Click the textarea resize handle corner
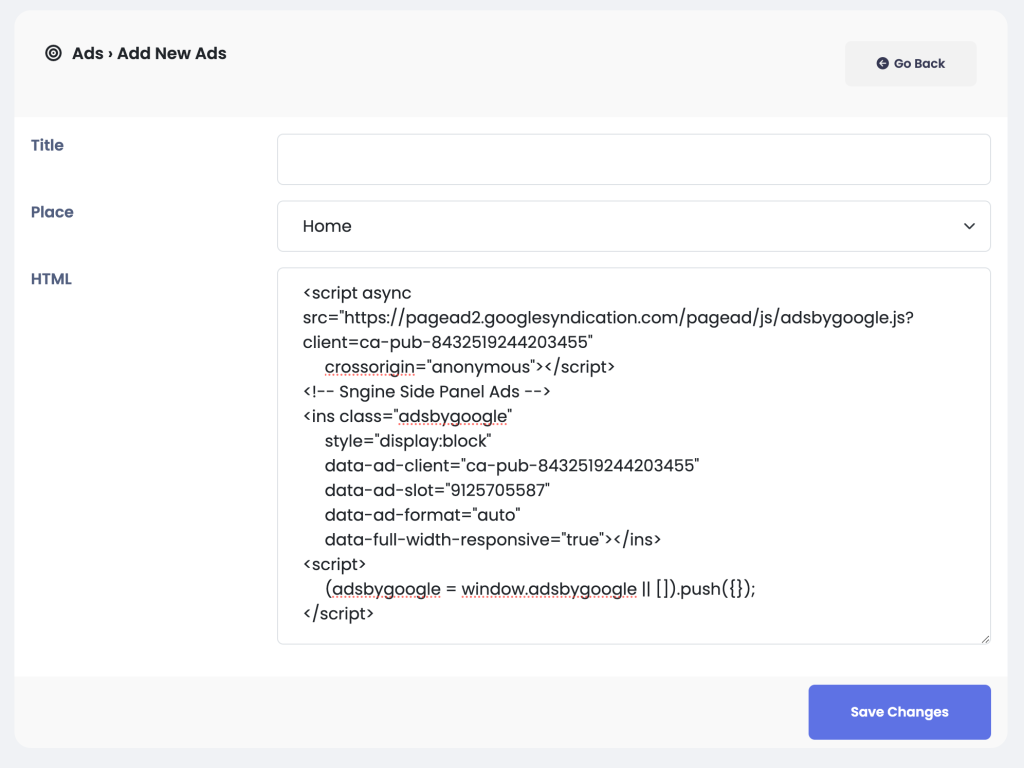The width and height of the screenshot is (1024, 768). (x=985, y=639)
